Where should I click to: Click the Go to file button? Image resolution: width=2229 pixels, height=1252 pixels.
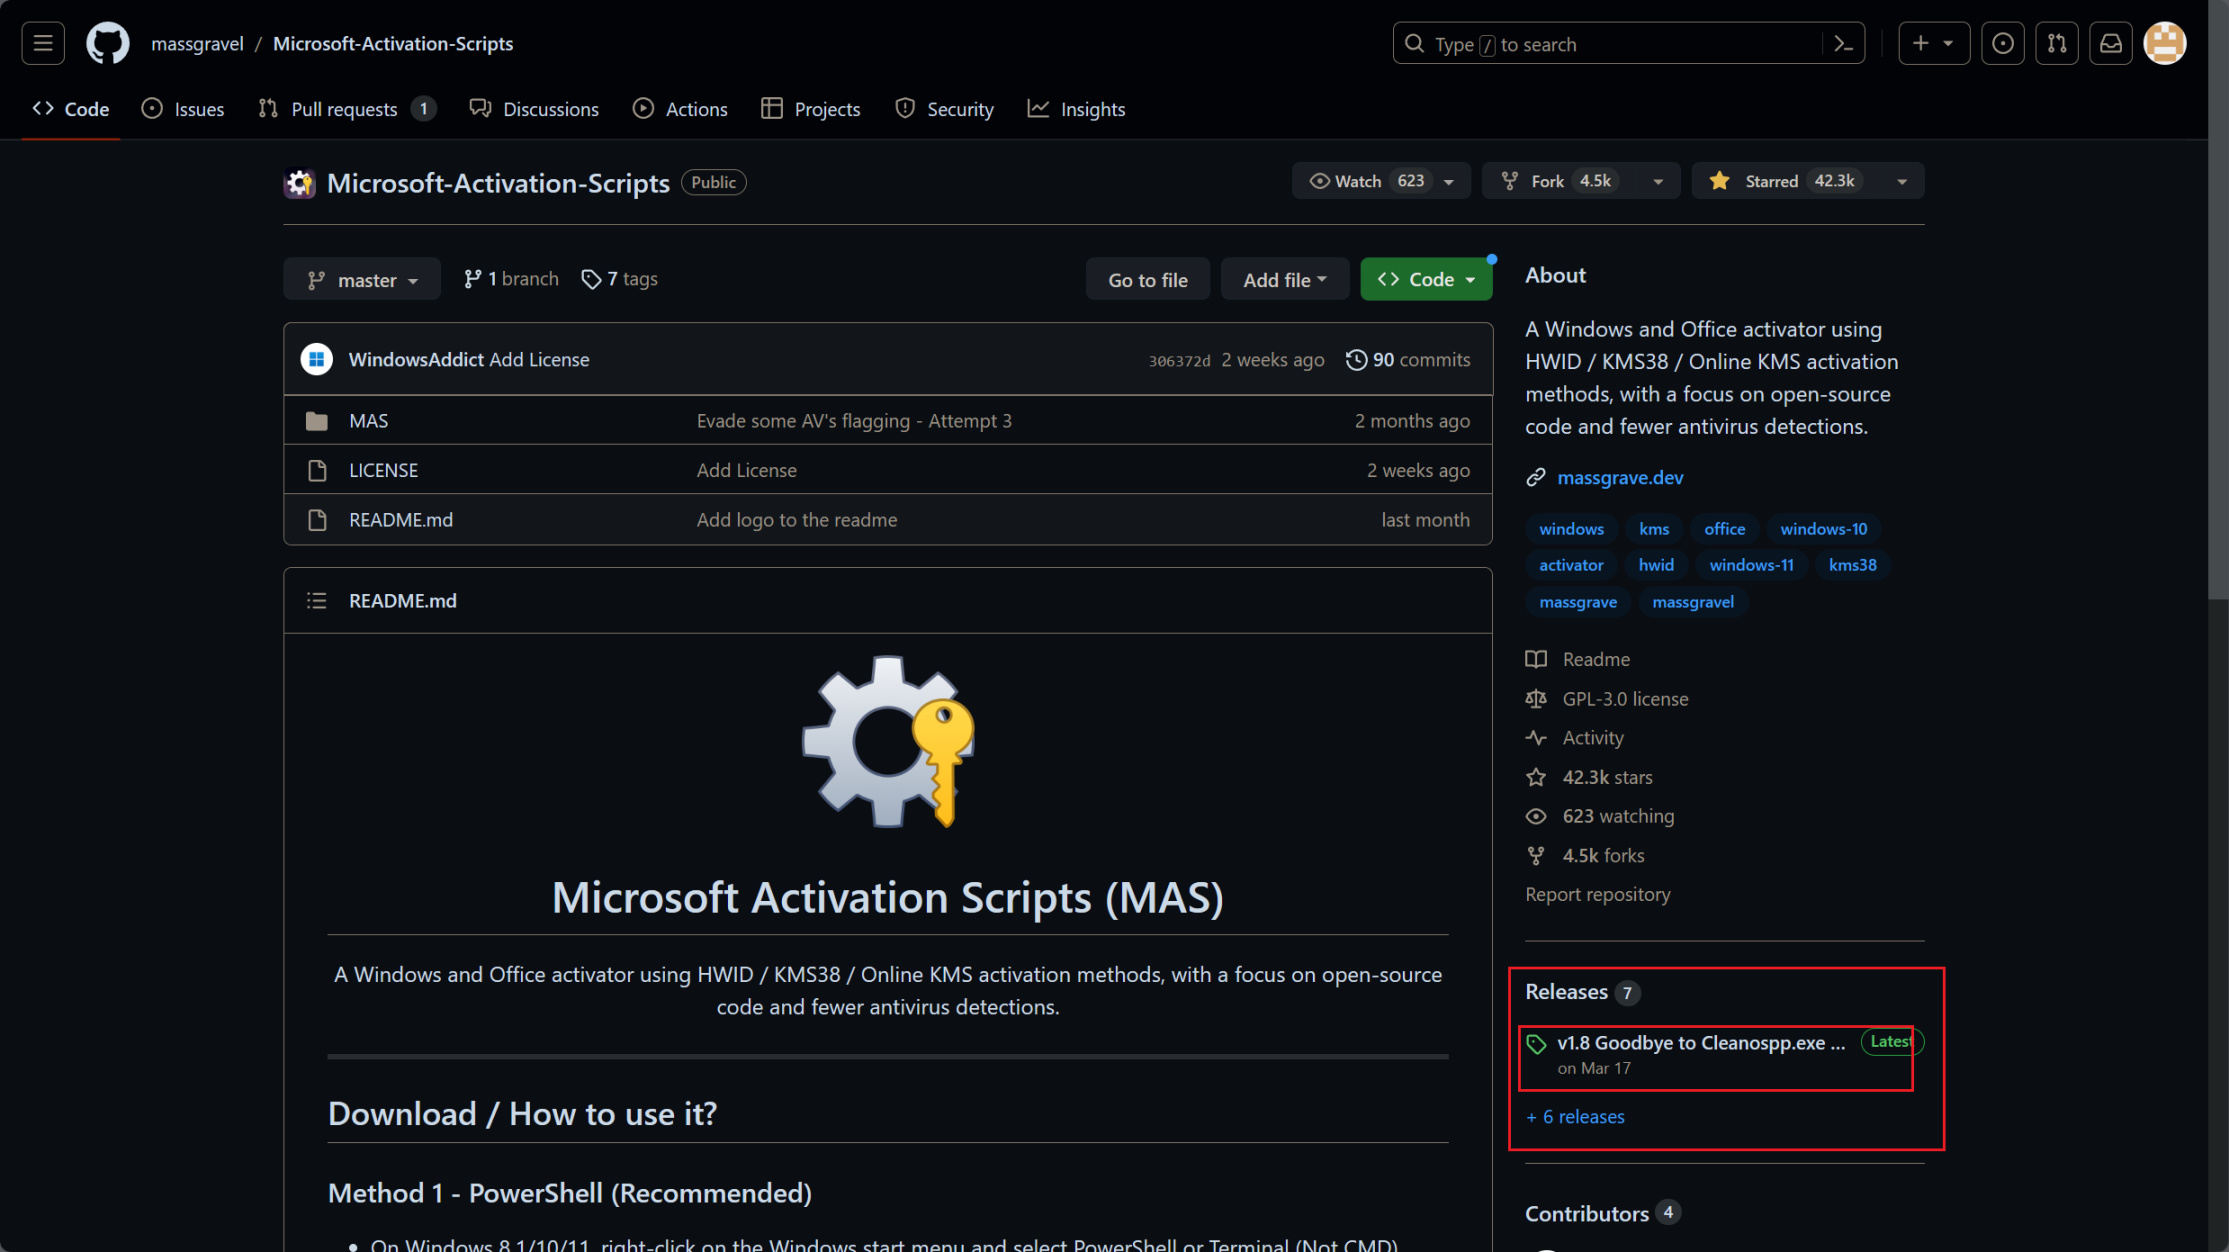[x=1148, y=280]
